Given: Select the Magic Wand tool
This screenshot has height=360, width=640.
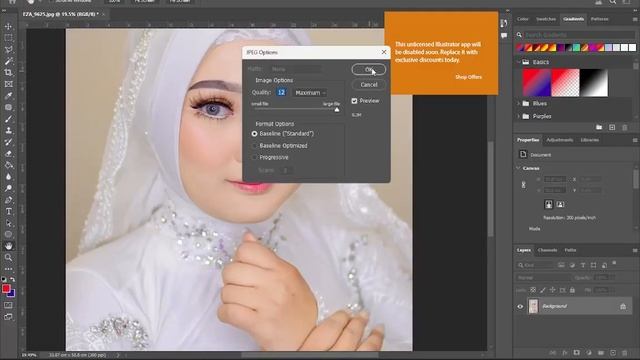Looking at the screenshot, I should (8, 61).
